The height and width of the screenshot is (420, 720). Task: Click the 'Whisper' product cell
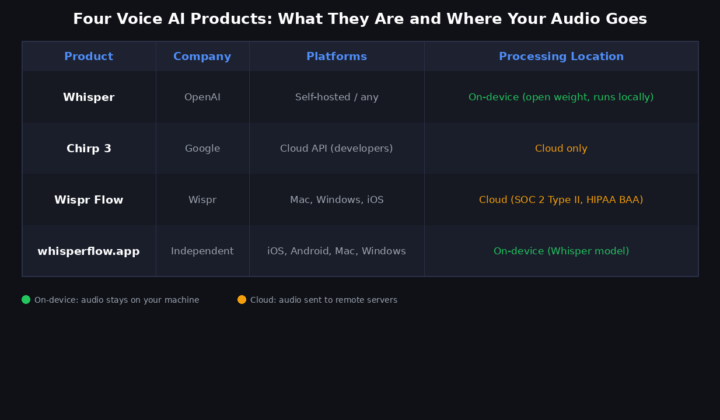pos(89,97)
